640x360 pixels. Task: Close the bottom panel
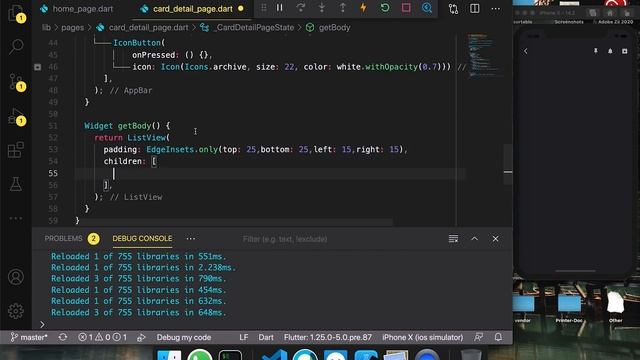pos(495,239)
